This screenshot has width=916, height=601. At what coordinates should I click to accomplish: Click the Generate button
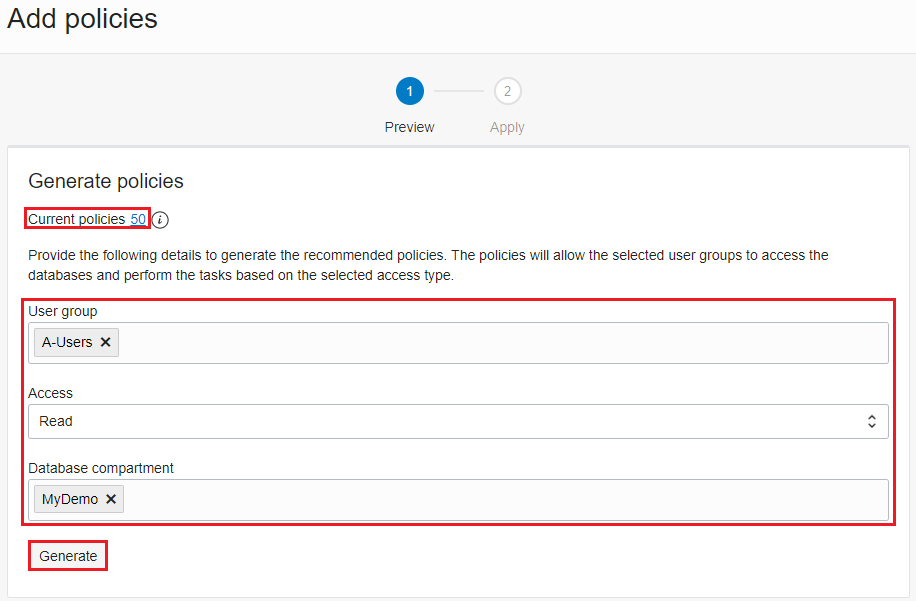click(x=67, y=555)
